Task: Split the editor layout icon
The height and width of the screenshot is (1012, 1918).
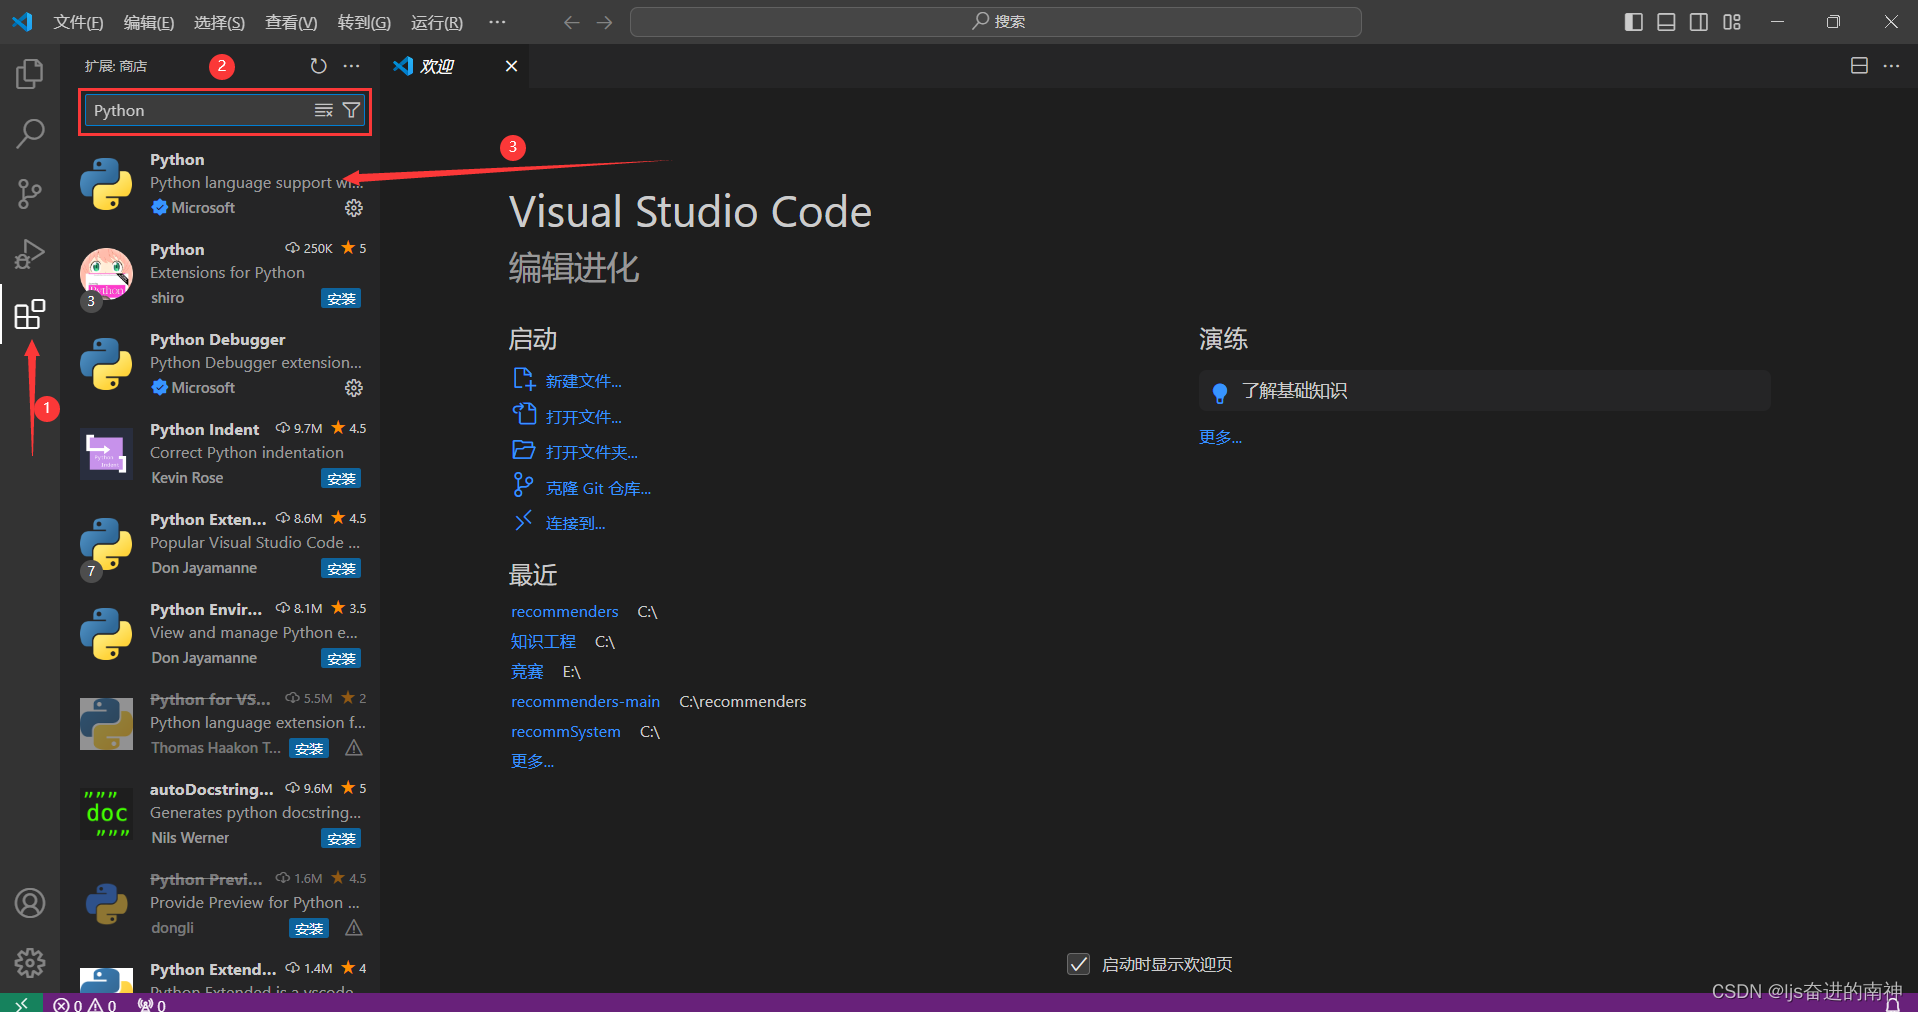Action: click(x=1859, y=66)
